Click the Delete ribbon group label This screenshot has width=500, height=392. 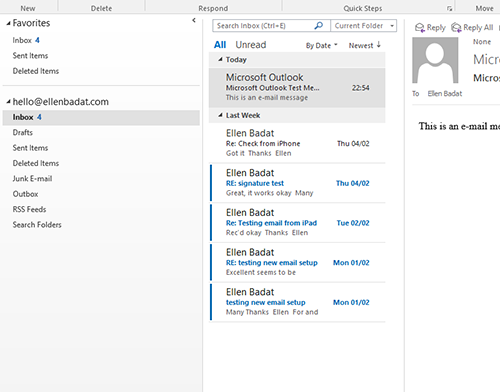point(101,8)
